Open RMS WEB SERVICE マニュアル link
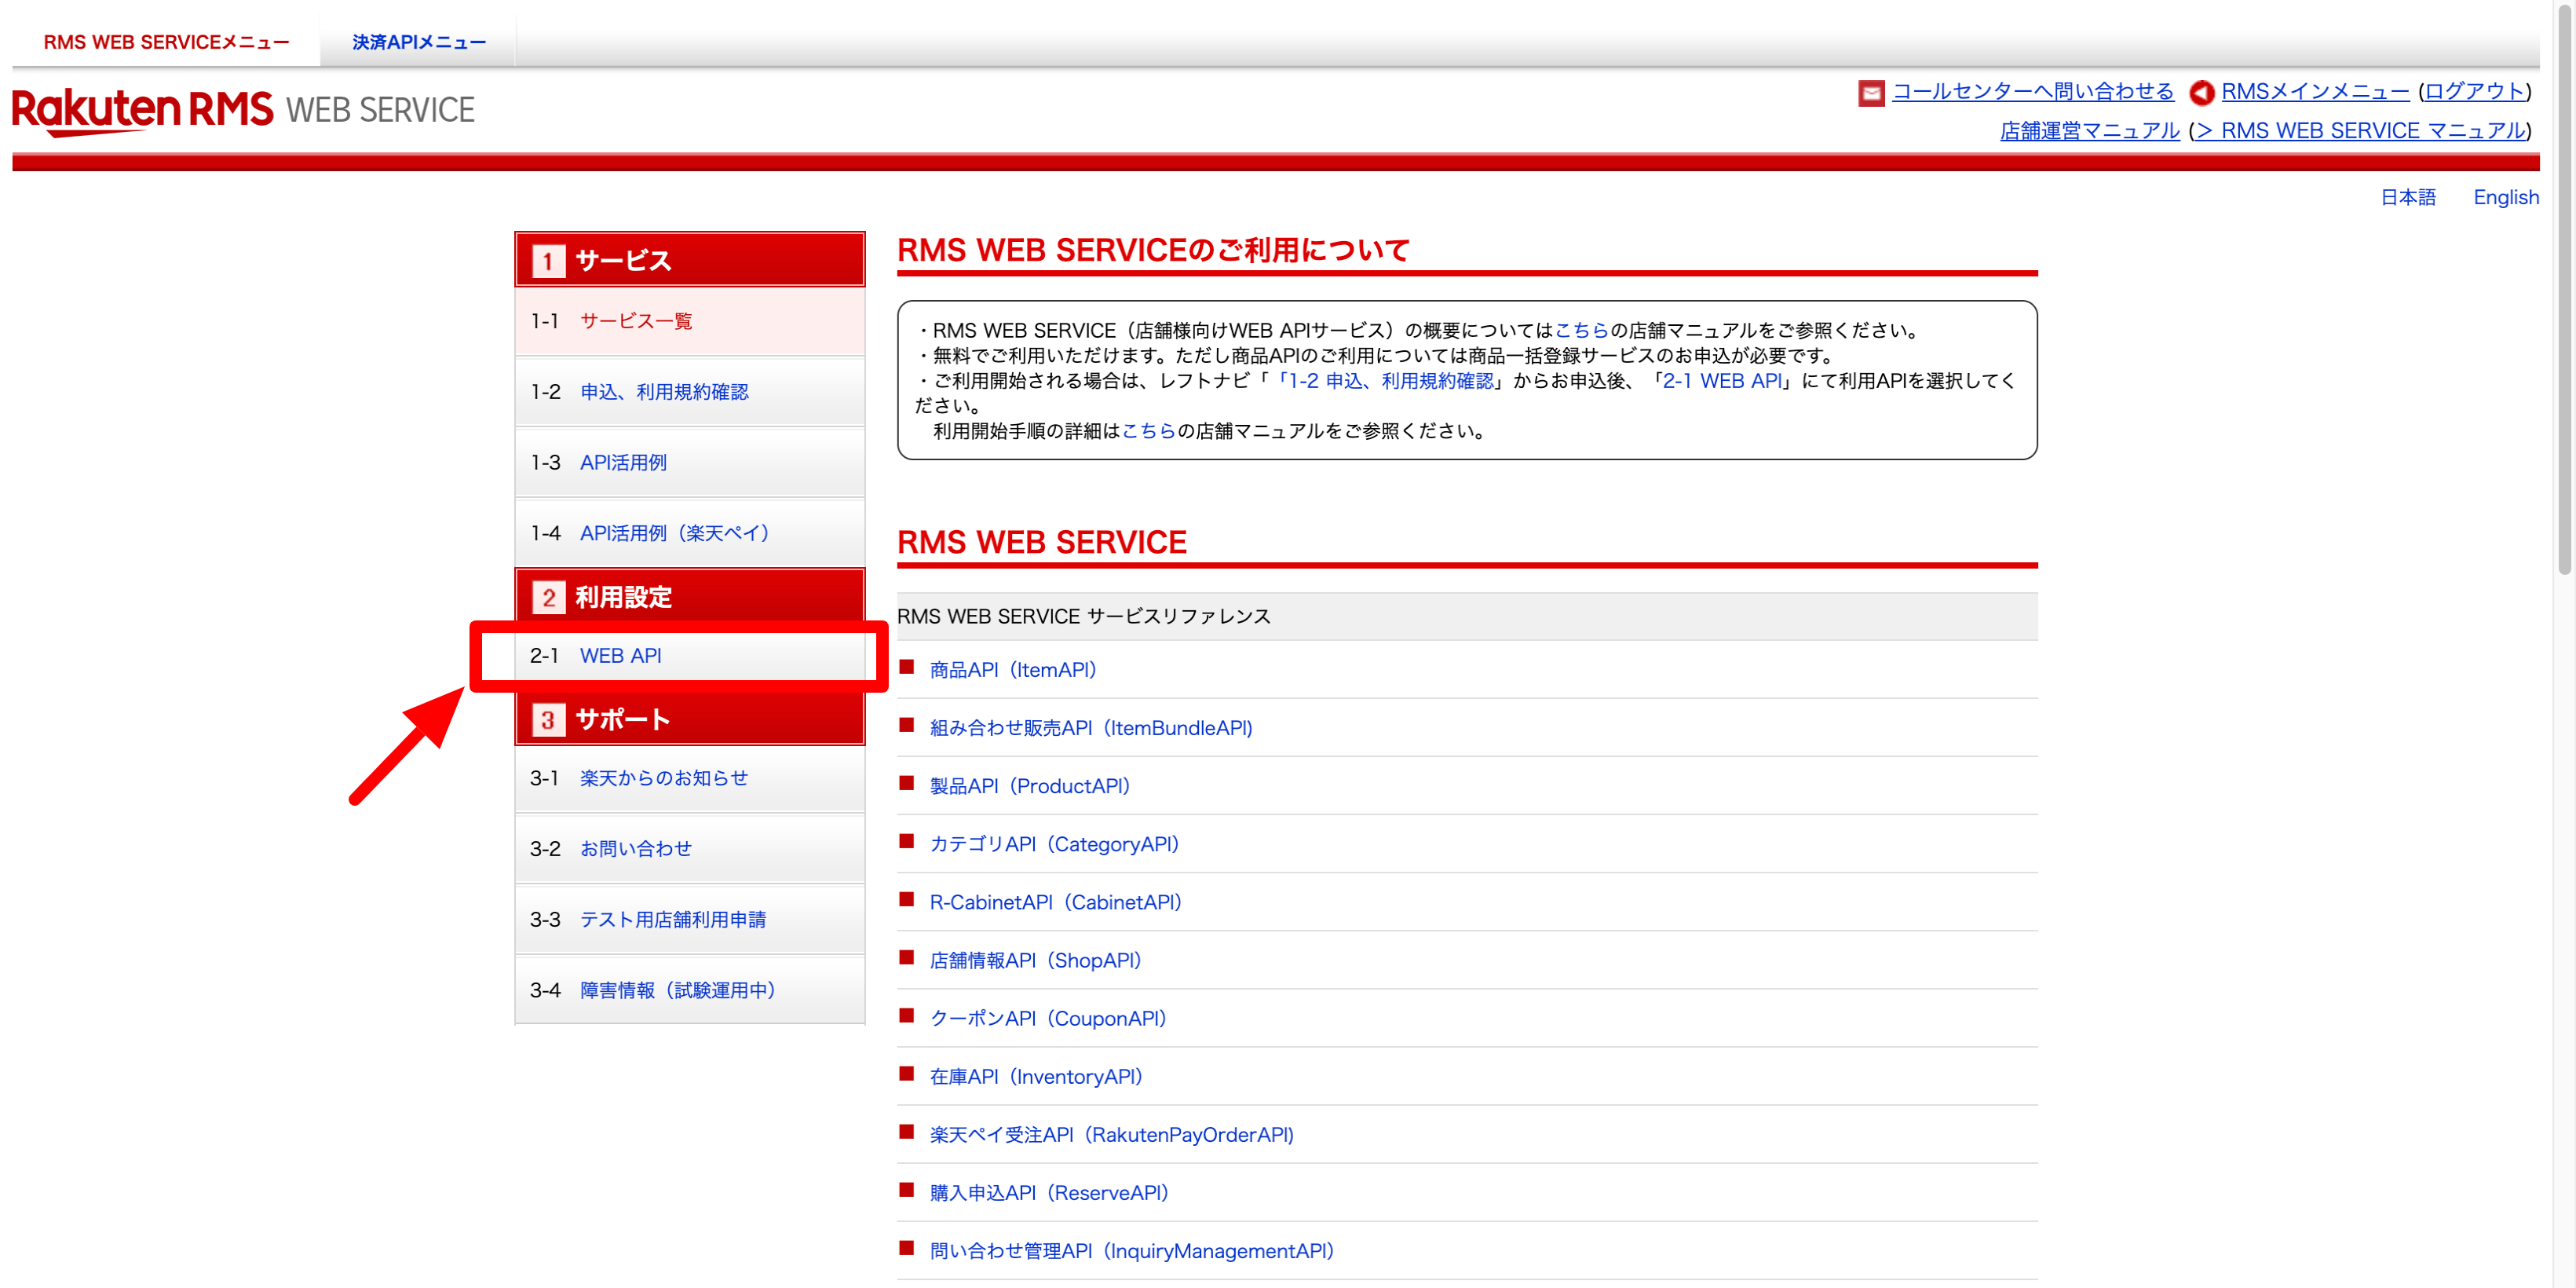 pyautogui.click(x=2360, y=130)
